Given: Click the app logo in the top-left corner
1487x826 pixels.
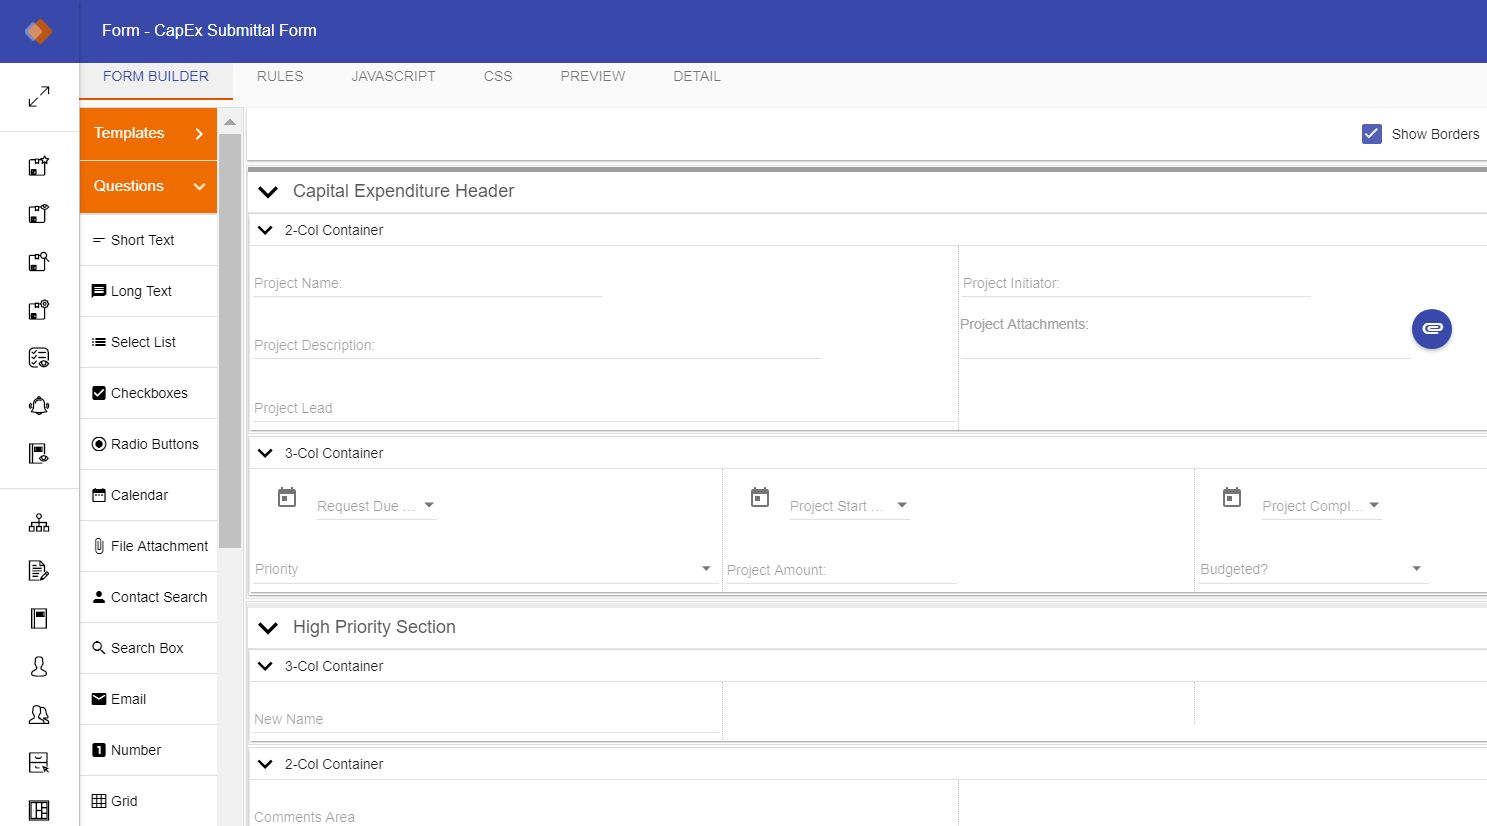Looking at the screenshot, I should click(x=39, y=31).
